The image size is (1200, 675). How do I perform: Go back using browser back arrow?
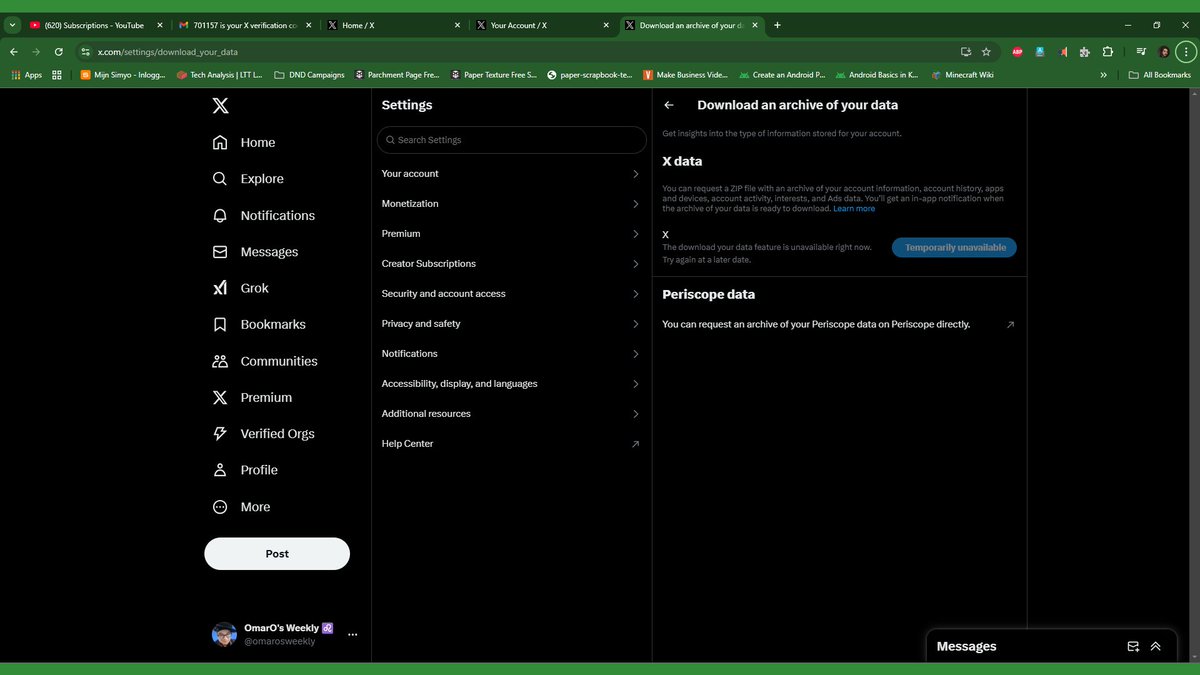click(14, 51)
